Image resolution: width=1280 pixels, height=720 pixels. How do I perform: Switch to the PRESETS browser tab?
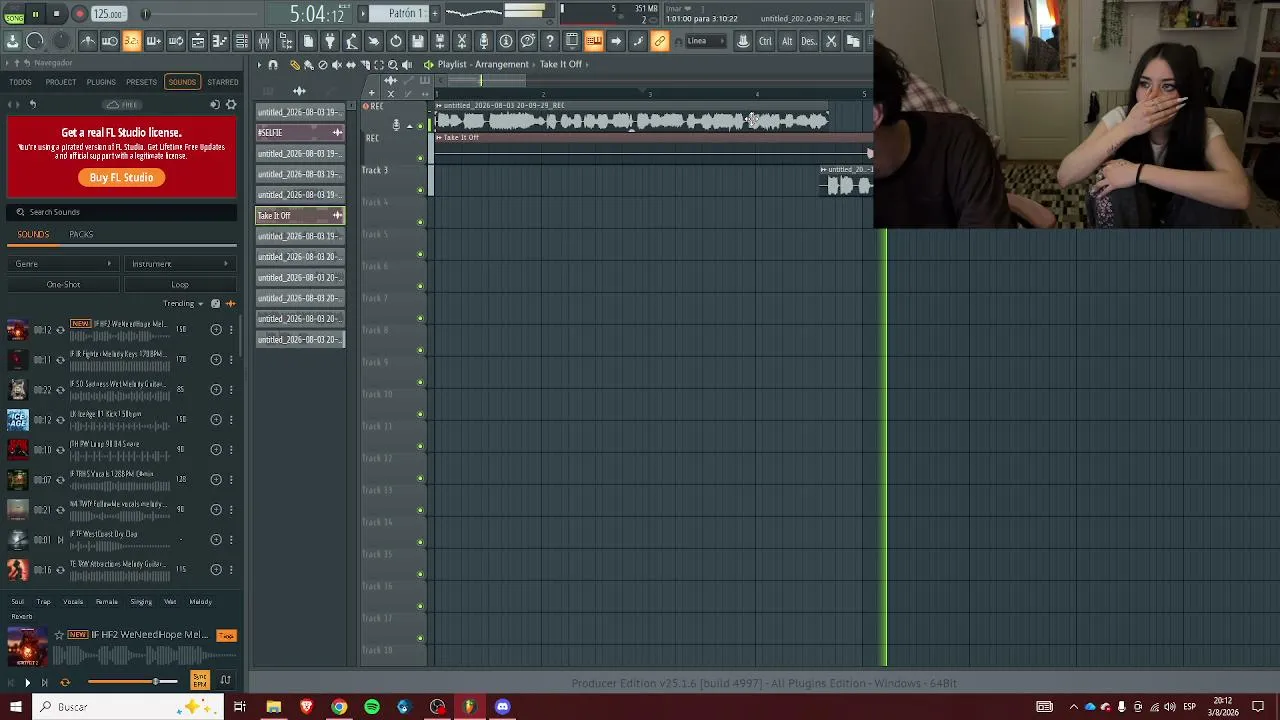coord(141,82)
